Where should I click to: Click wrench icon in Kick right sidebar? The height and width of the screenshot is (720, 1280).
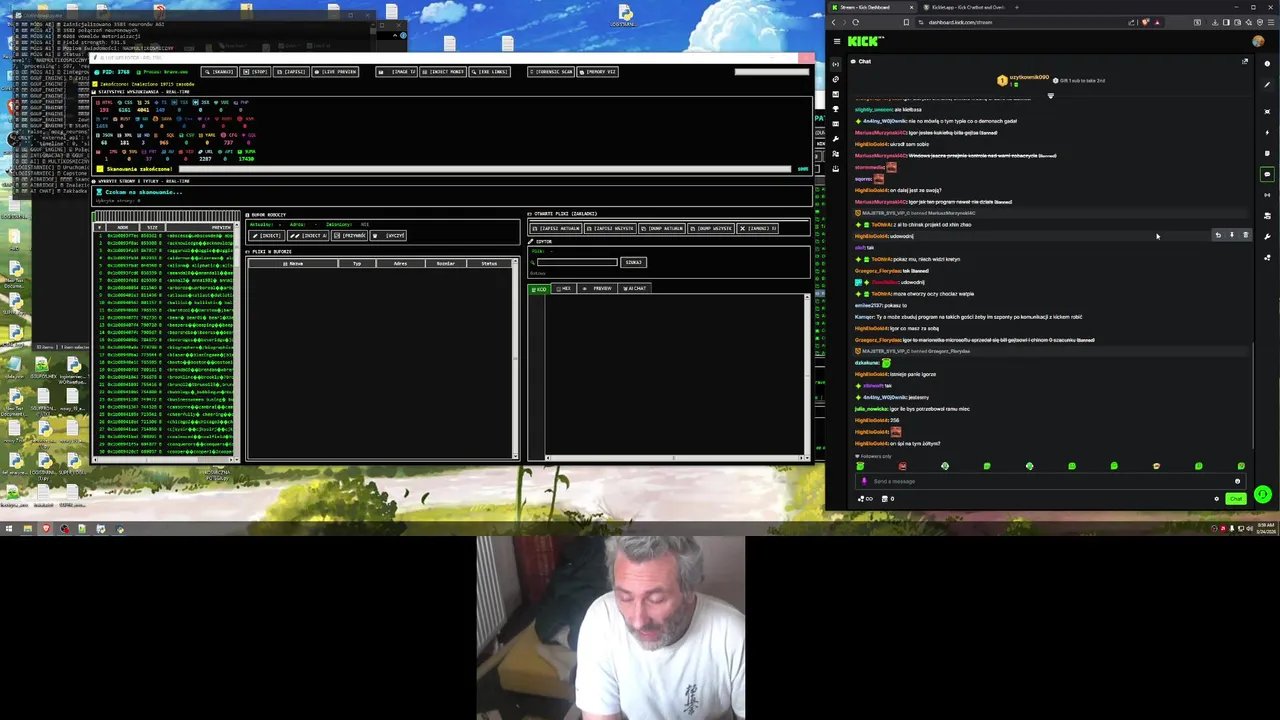point(1267,236)
